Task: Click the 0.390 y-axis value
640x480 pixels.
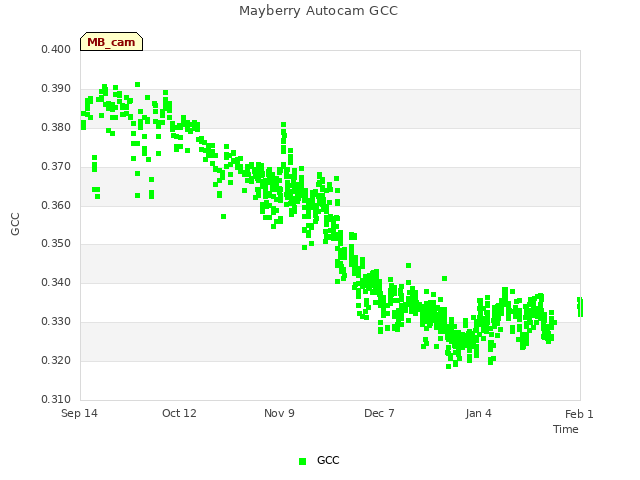Action: [56, 89]
